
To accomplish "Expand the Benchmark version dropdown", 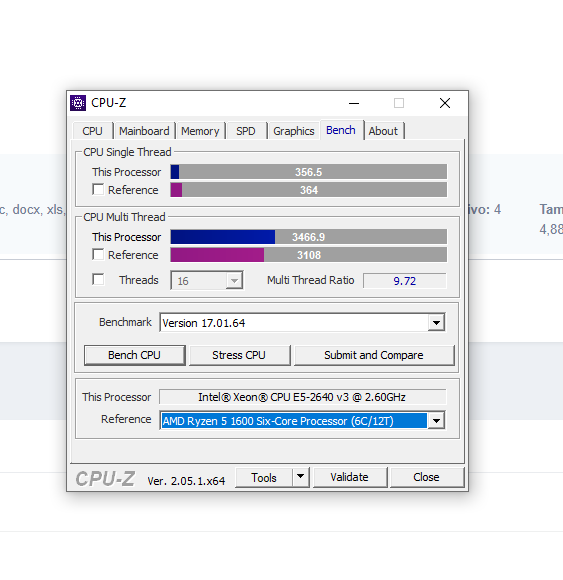I will [x=436, y=323].
